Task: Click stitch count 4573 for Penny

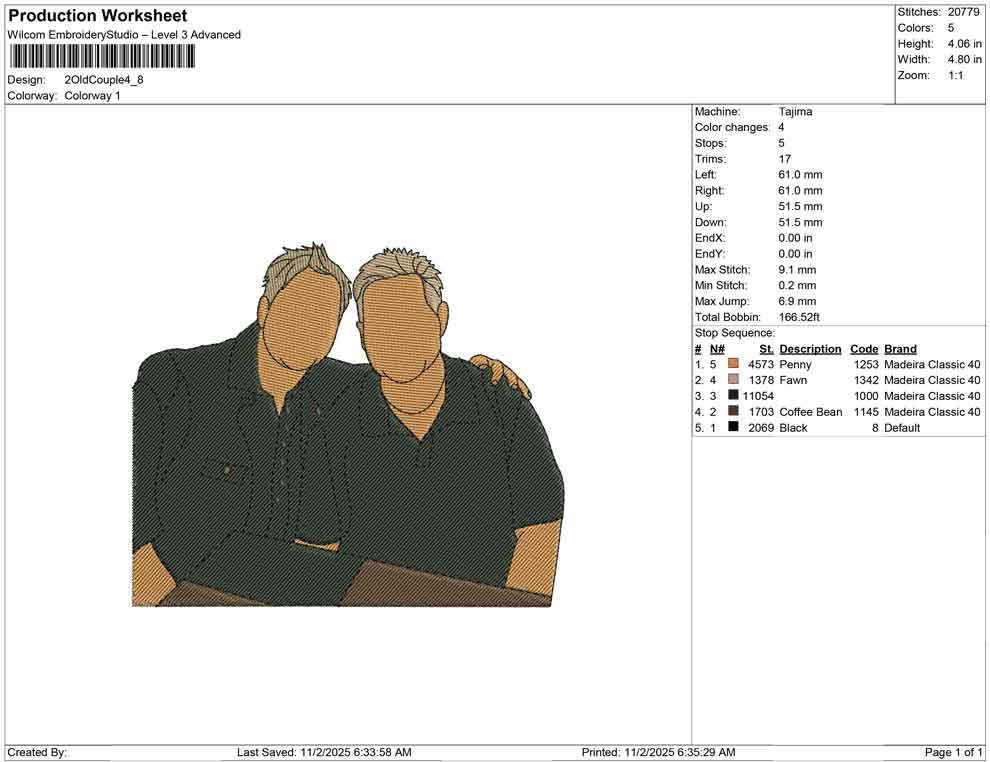Action: 761,364
